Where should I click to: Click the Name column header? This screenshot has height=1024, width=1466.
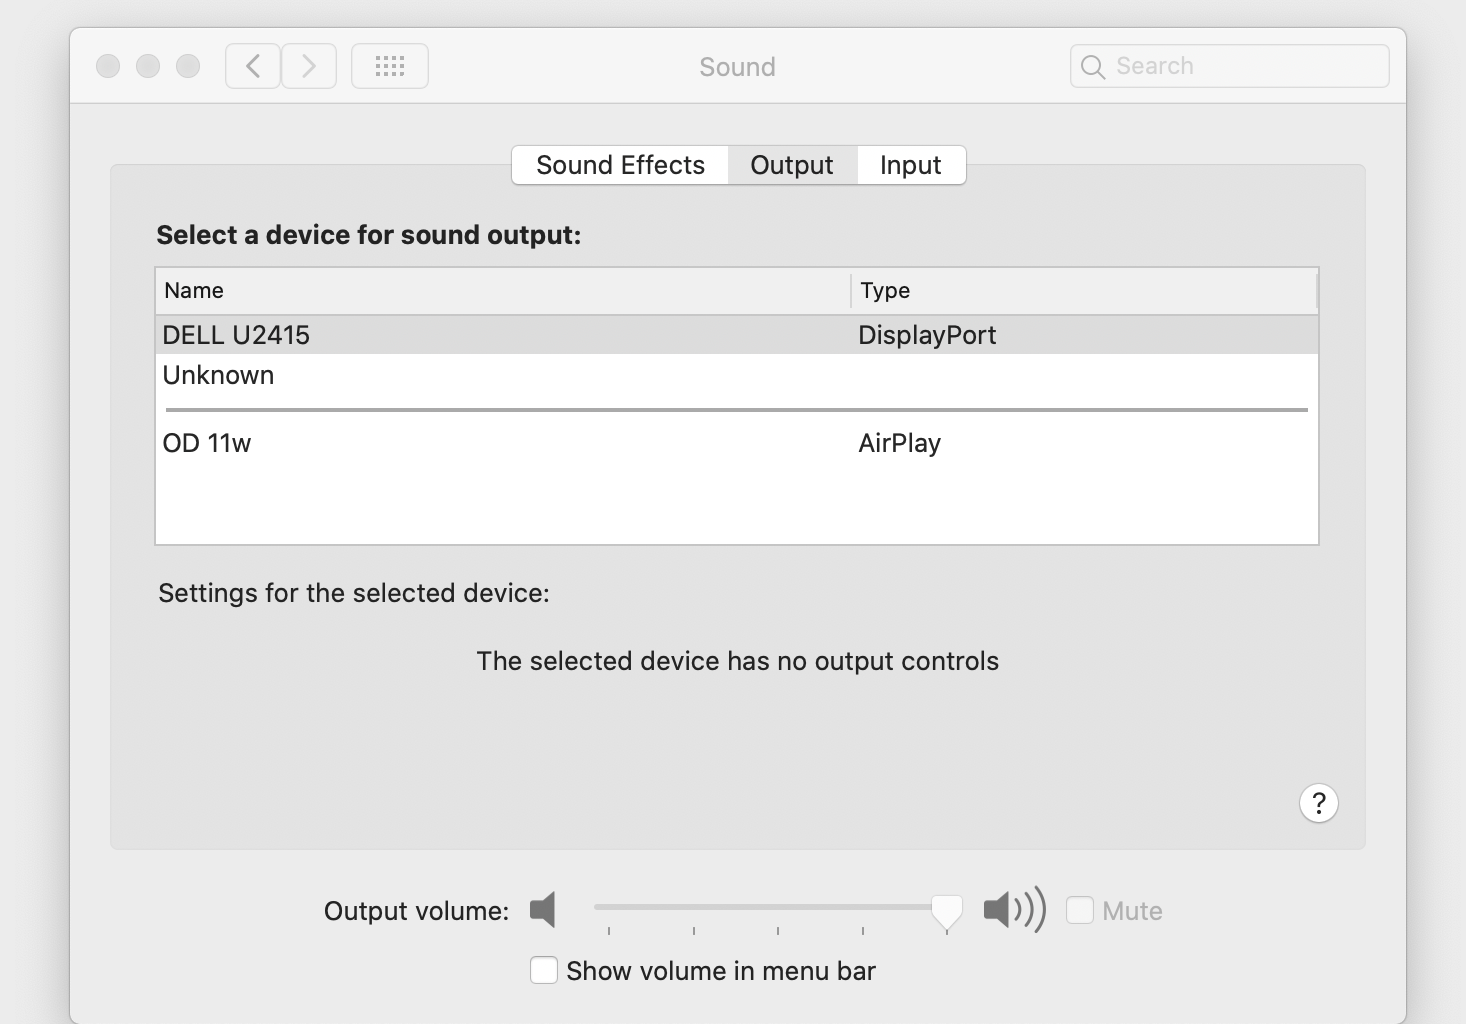503,291
